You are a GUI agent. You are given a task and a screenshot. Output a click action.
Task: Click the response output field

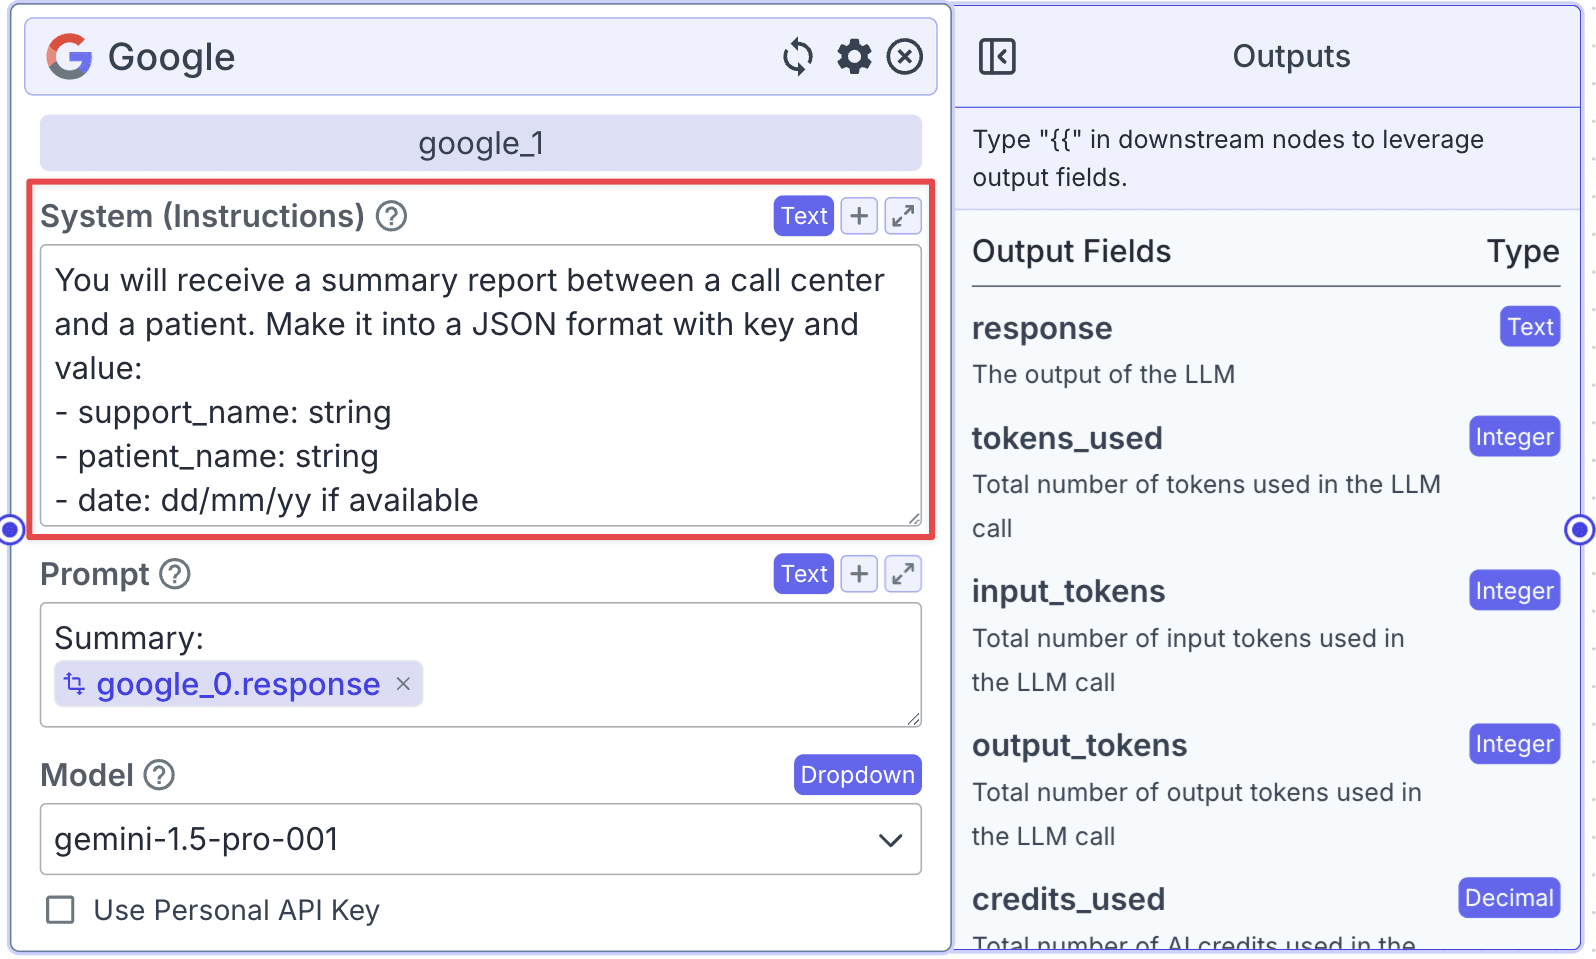tap(1042, 328)
